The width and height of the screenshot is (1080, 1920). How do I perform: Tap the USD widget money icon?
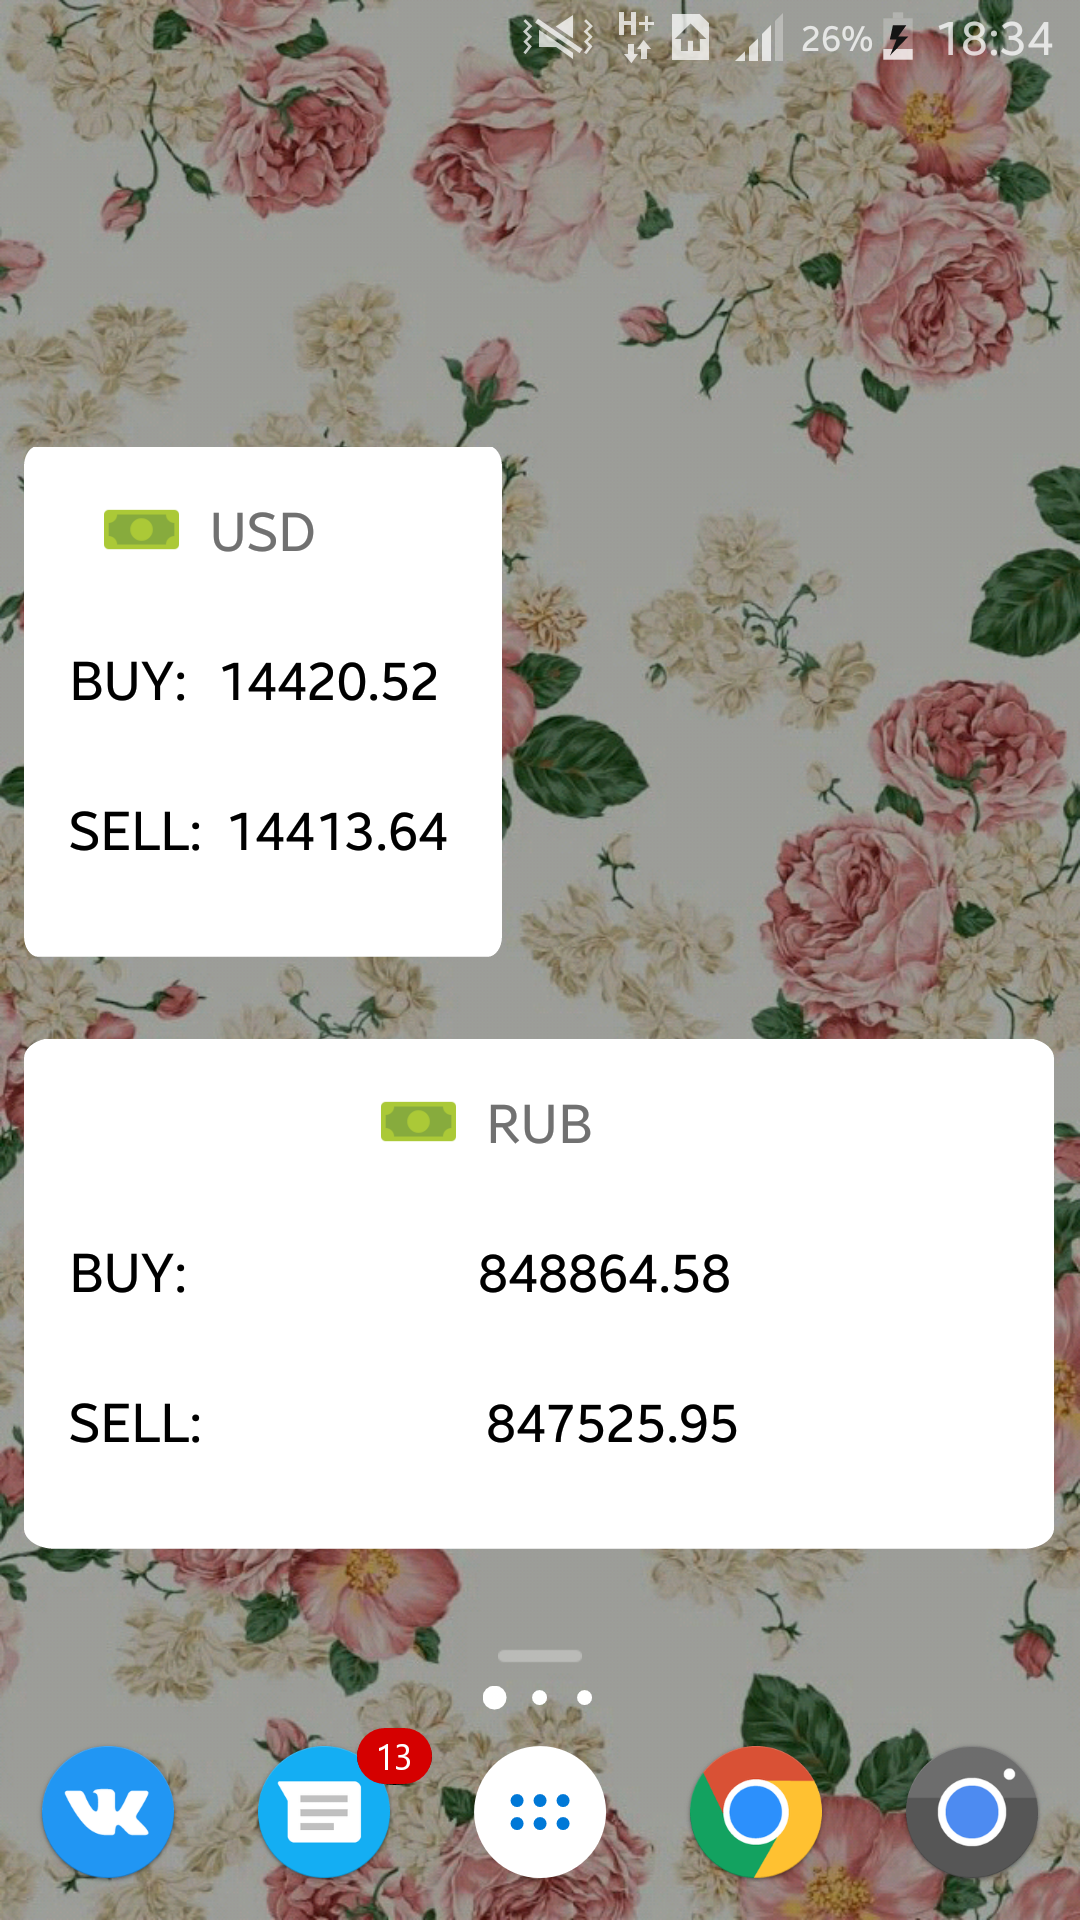tap(142, 530)
